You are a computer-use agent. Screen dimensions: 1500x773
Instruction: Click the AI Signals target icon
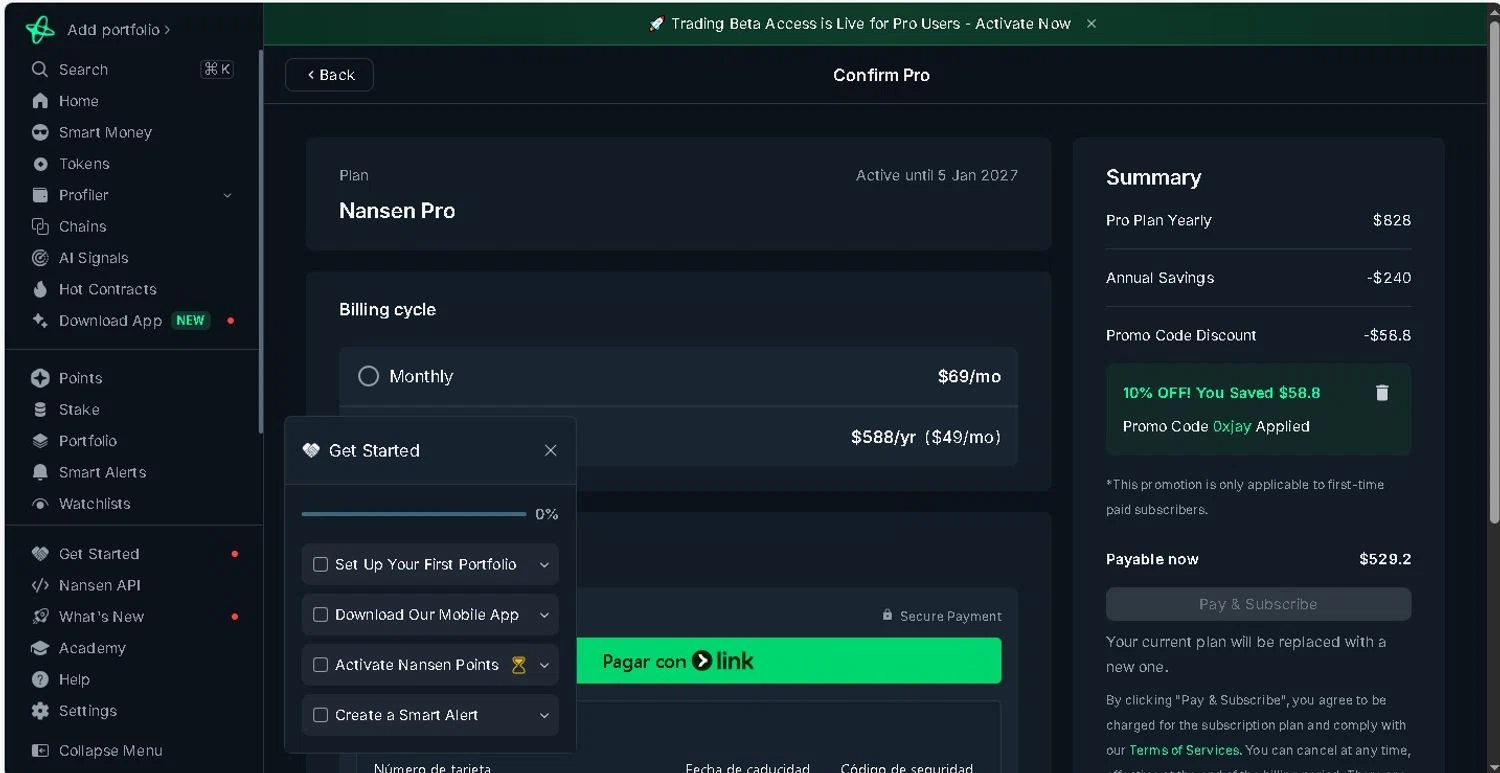point(40,258)
